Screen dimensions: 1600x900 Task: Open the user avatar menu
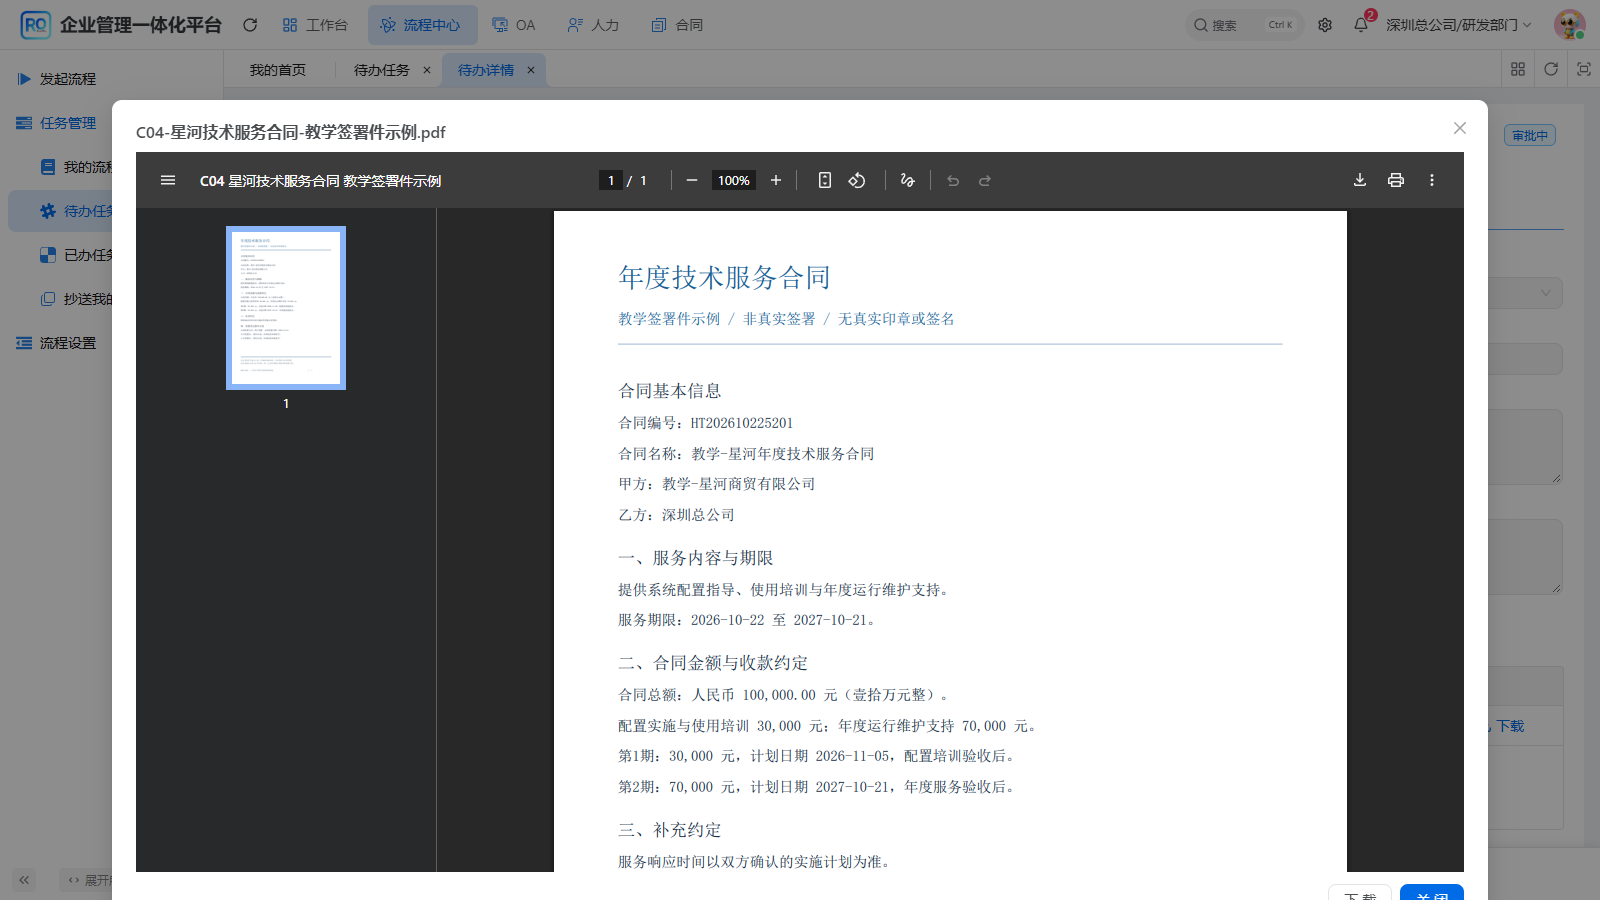coord(1569,25)
